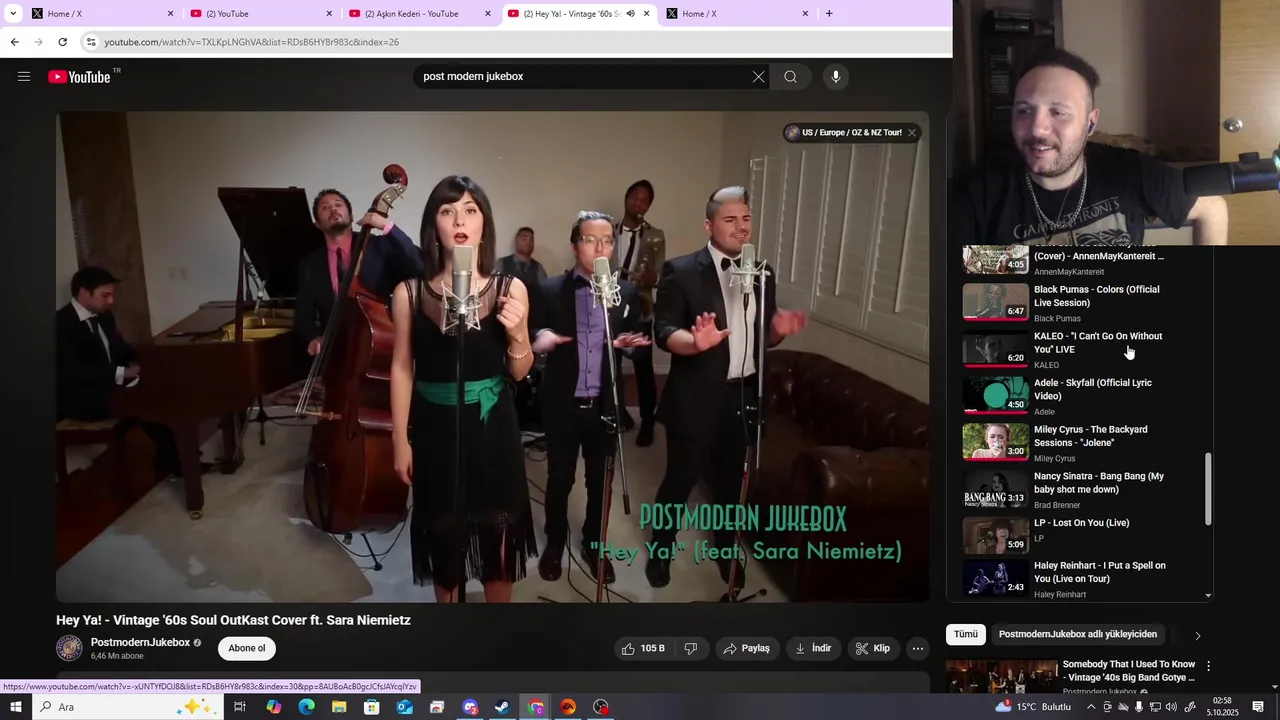Open the site information icon in the address bar
This screenshot has height=720, width=1280.
click(91, 42)
